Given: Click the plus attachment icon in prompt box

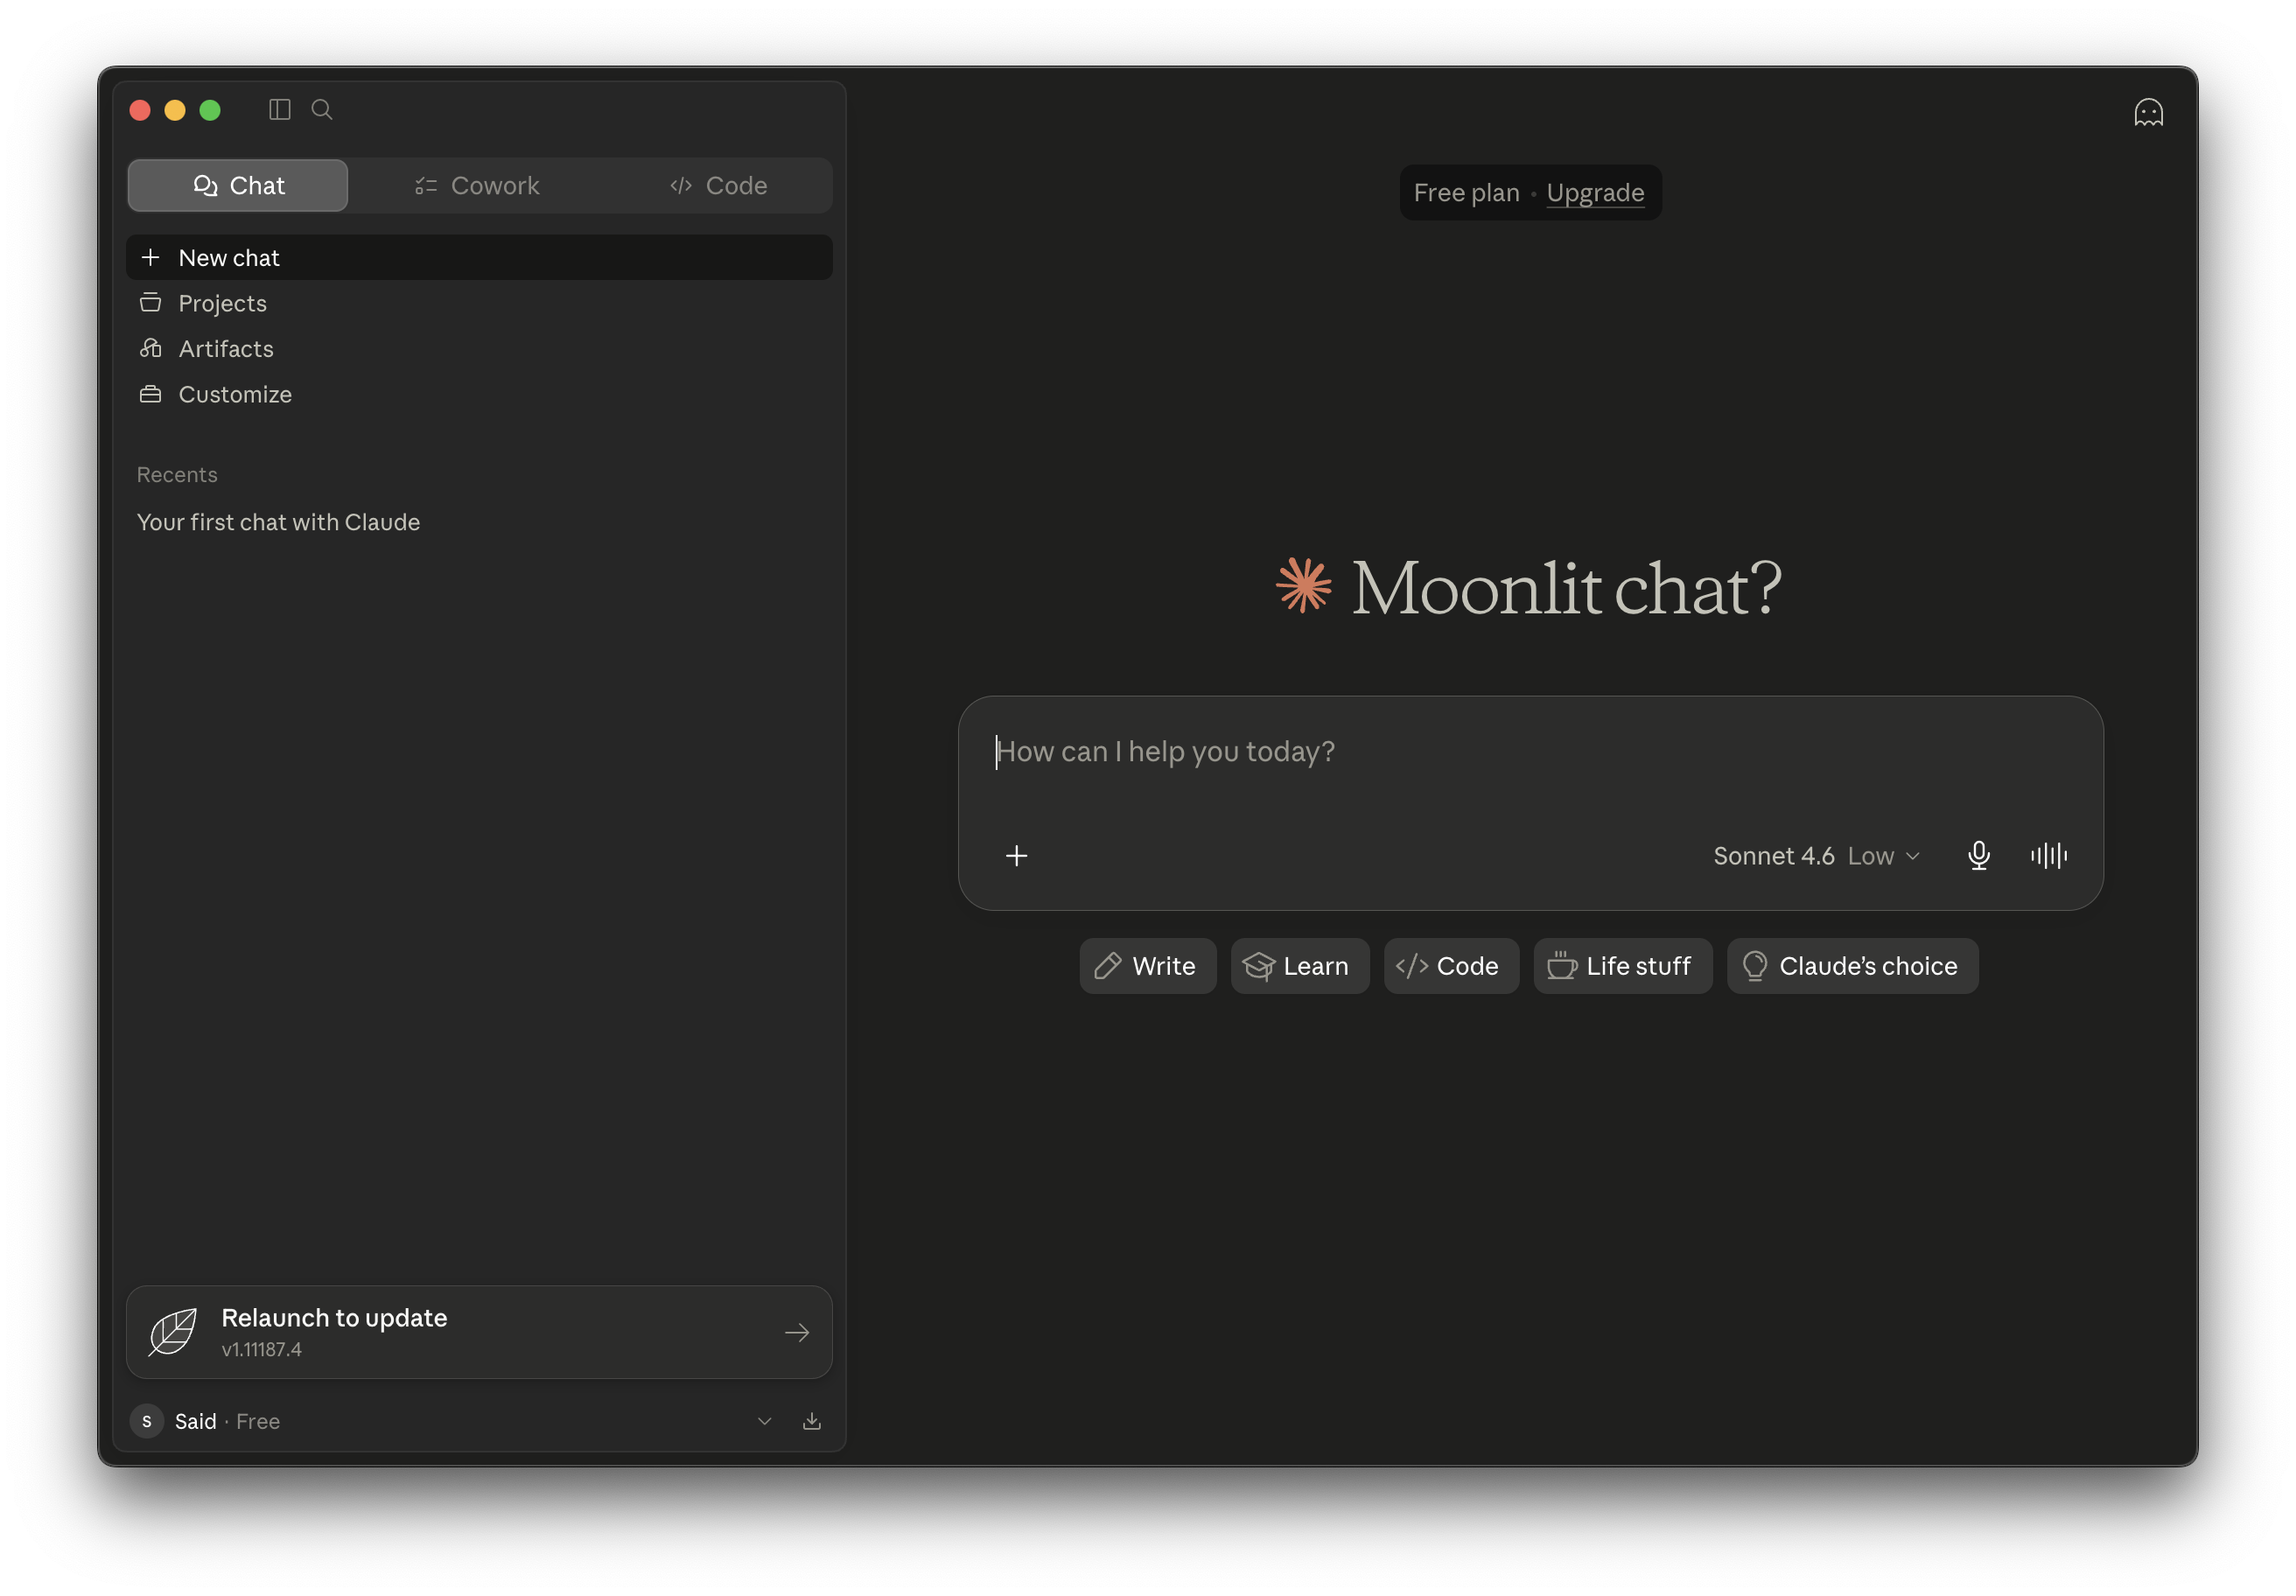Looking at the screenshot, I should click(x=1016, y=856).
